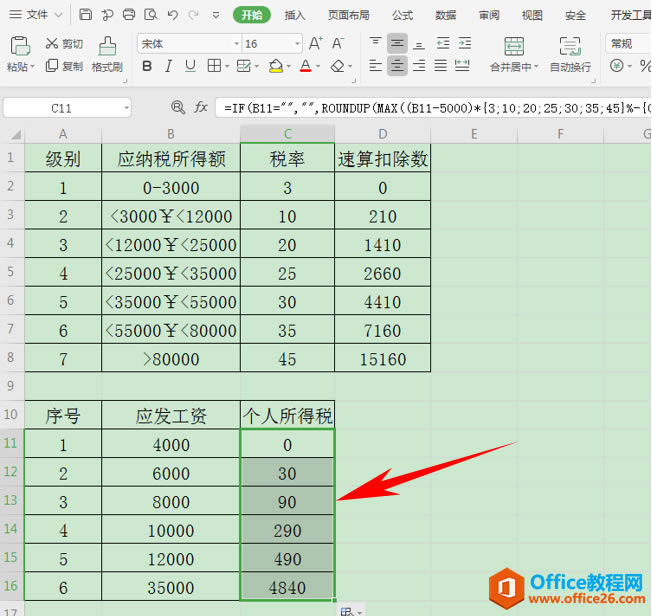The width and height of the screenshot is (652, 616).
Task: Justify text alignment icon
Action: [x=440, y=66]
